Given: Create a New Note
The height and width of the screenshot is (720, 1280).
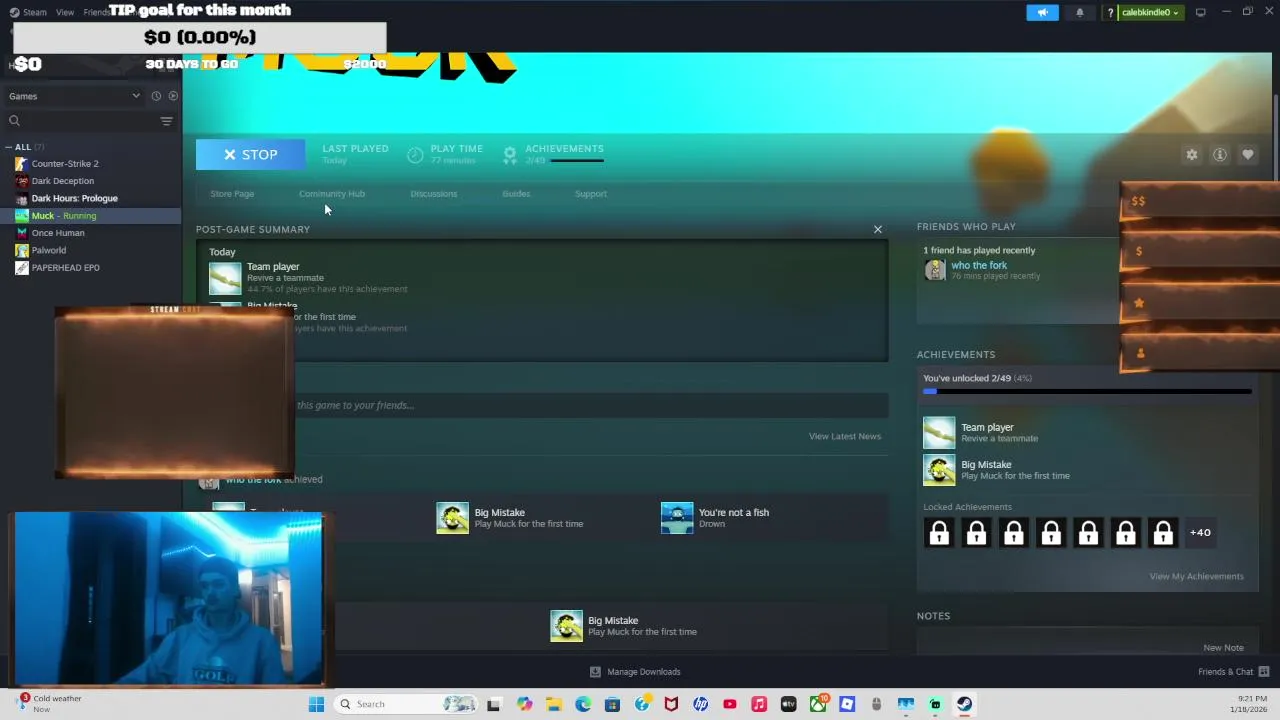Looking at the screenshot, I should [1224, 648].
